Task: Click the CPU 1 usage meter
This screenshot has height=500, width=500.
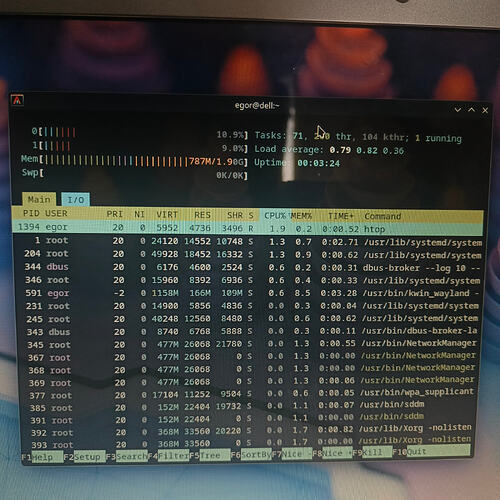Action: pos(140,147)
